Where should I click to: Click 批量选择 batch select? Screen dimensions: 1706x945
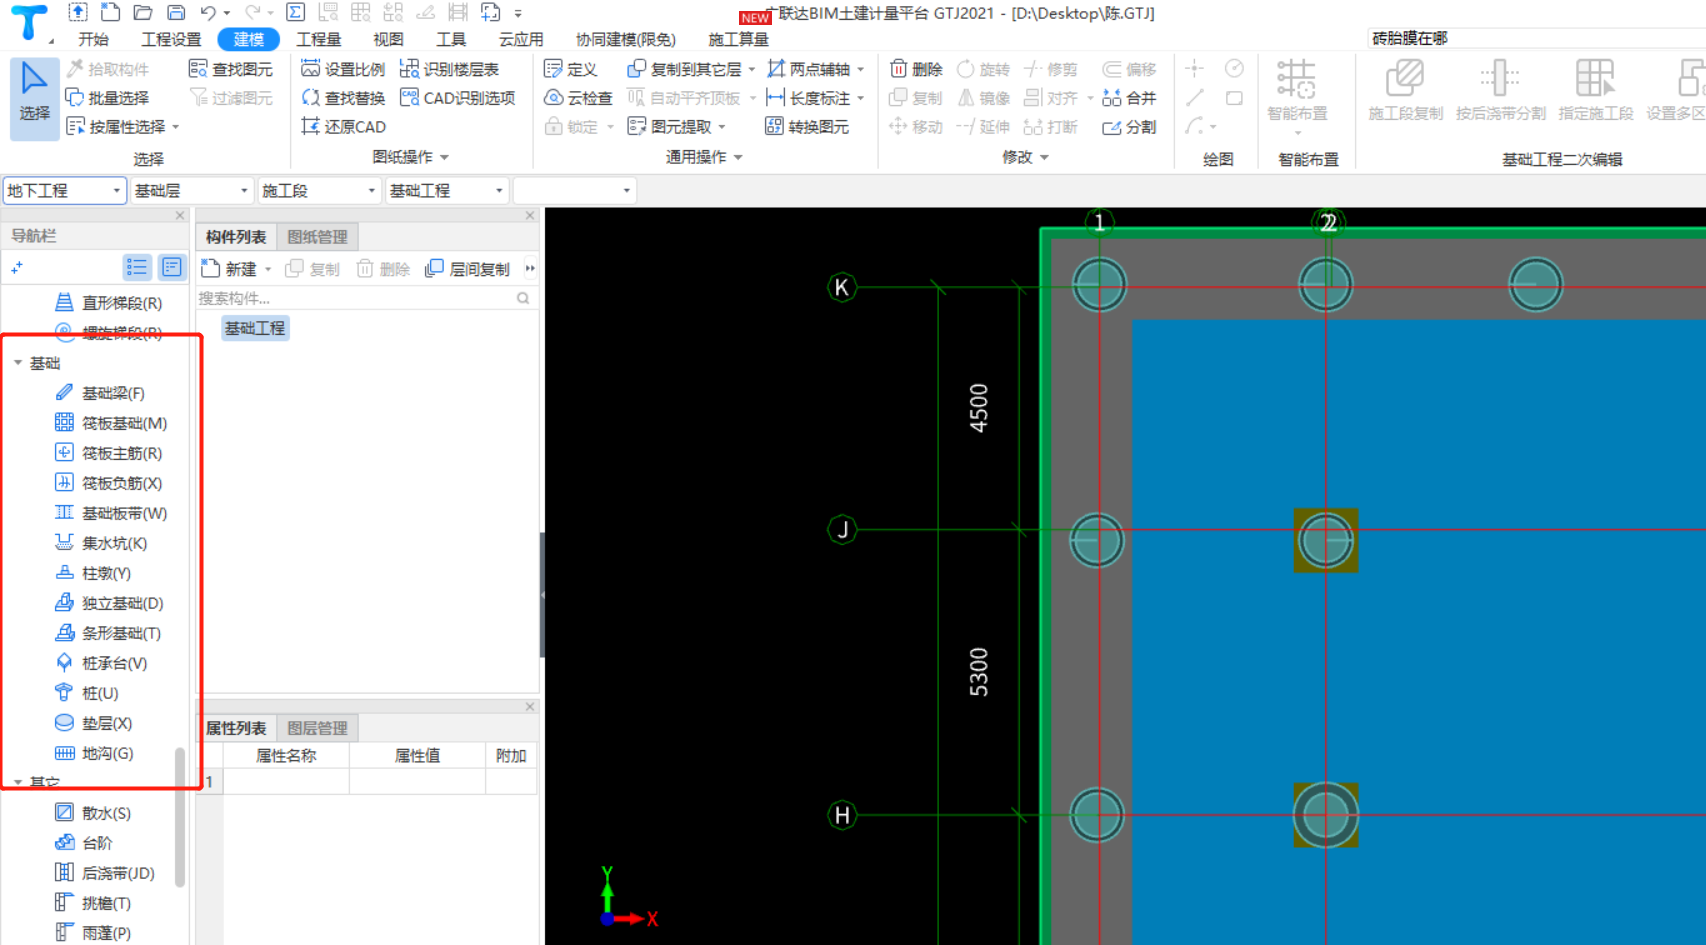108,98
